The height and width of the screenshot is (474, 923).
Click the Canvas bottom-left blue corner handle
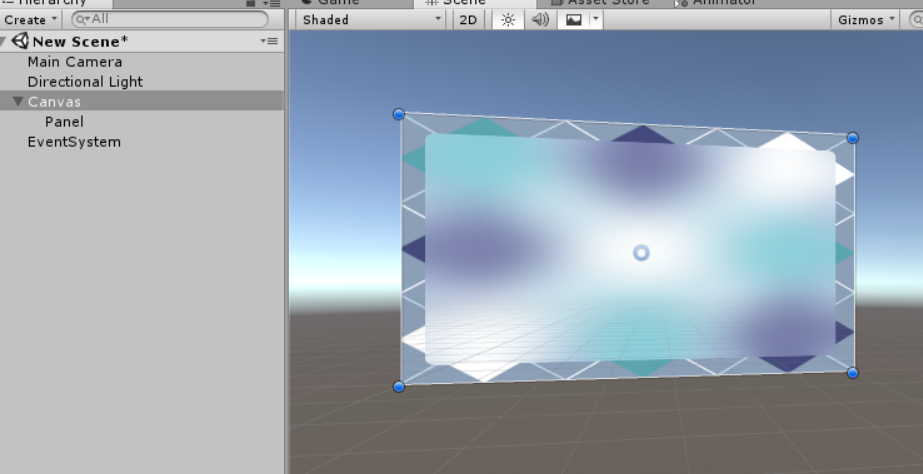coord(399,386)
